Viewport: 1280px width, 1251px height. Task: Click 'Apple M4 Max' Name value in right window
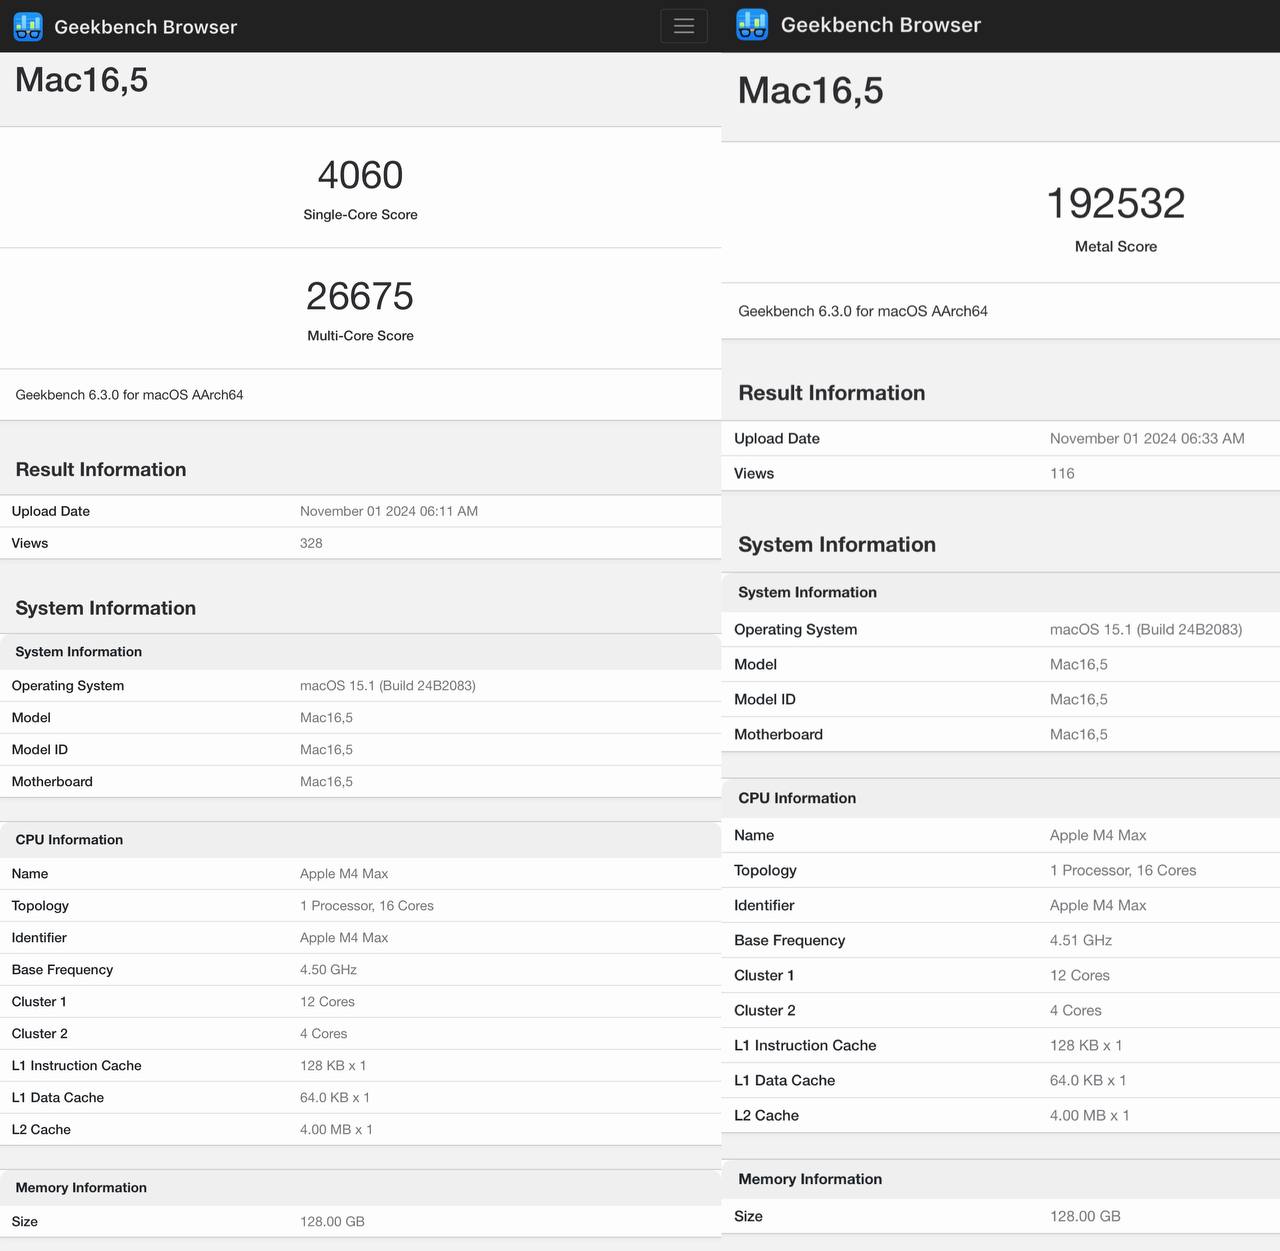click(1098, 835)
